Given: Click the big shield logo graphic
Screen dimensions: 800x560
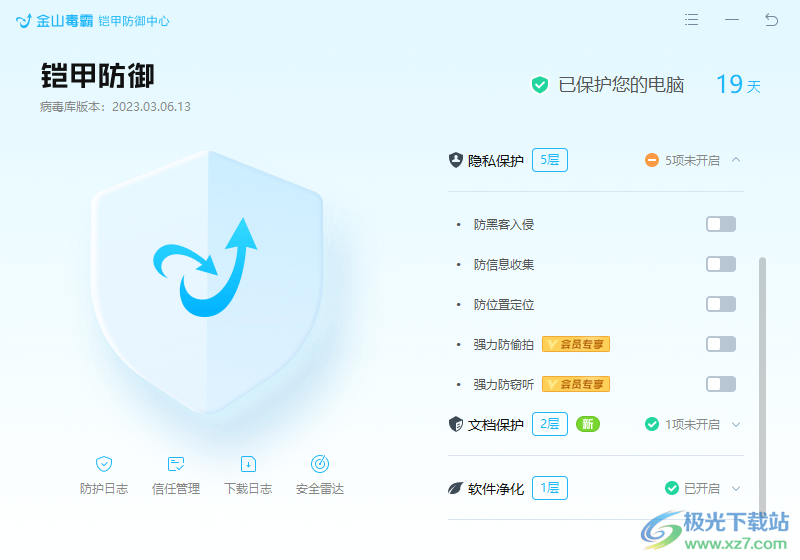Looking at the screenshot, I should [207, 282].
